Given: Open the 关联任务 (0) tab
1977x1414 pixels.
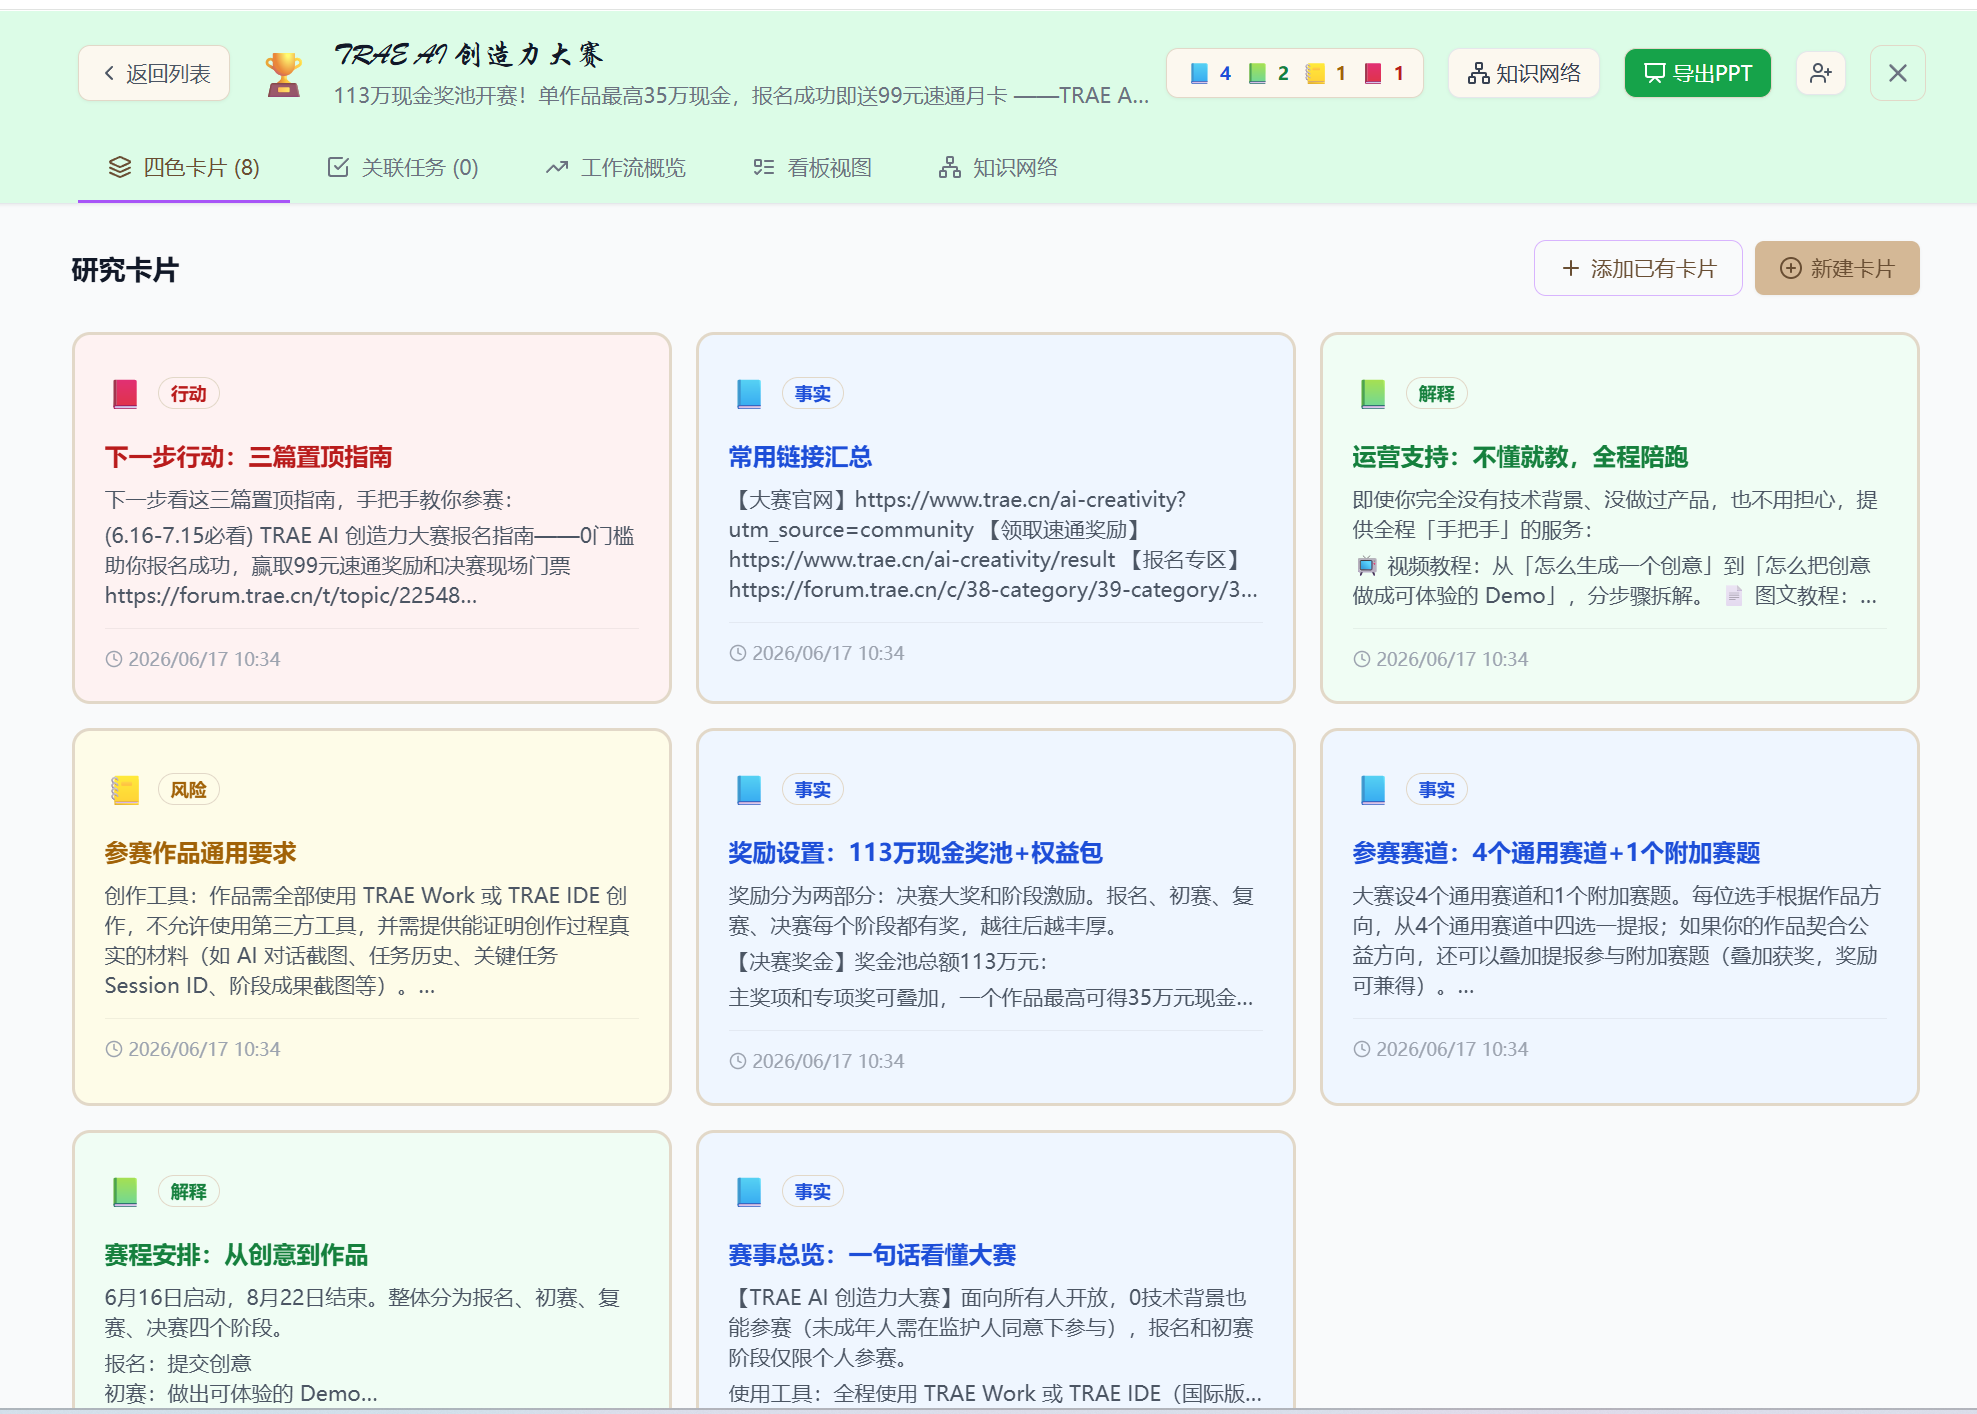Looking at the screenshot, I should click(x=404, y=167).
